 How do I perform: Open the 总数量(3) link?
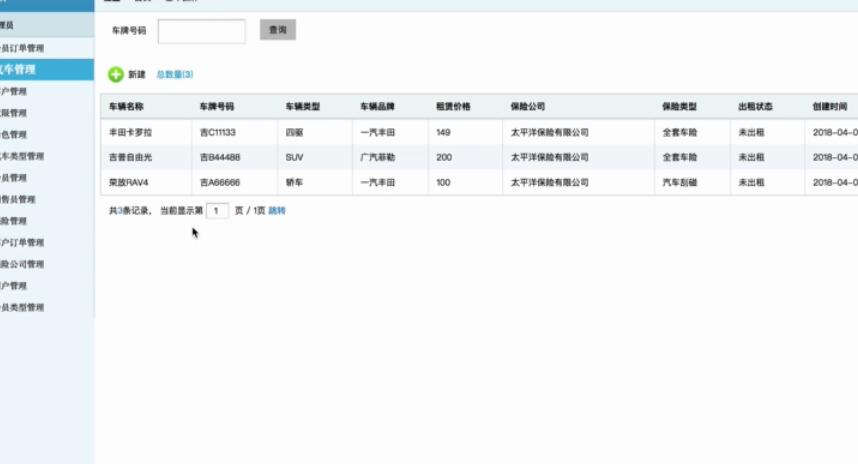175,74
